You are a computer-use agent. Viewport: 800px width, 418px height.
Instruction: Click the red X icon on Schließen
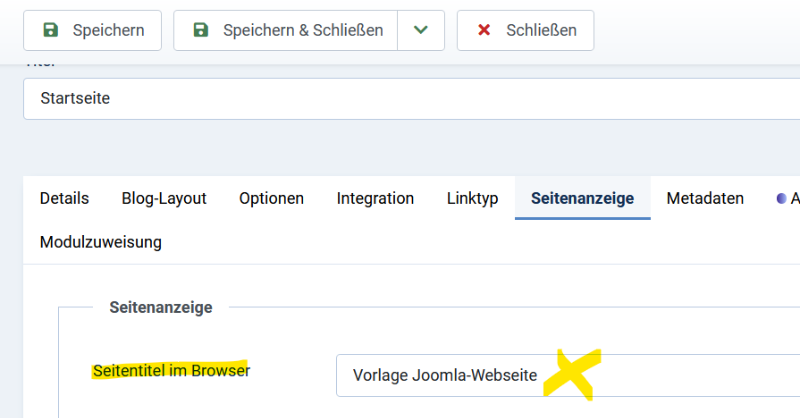tap(484, 30)
